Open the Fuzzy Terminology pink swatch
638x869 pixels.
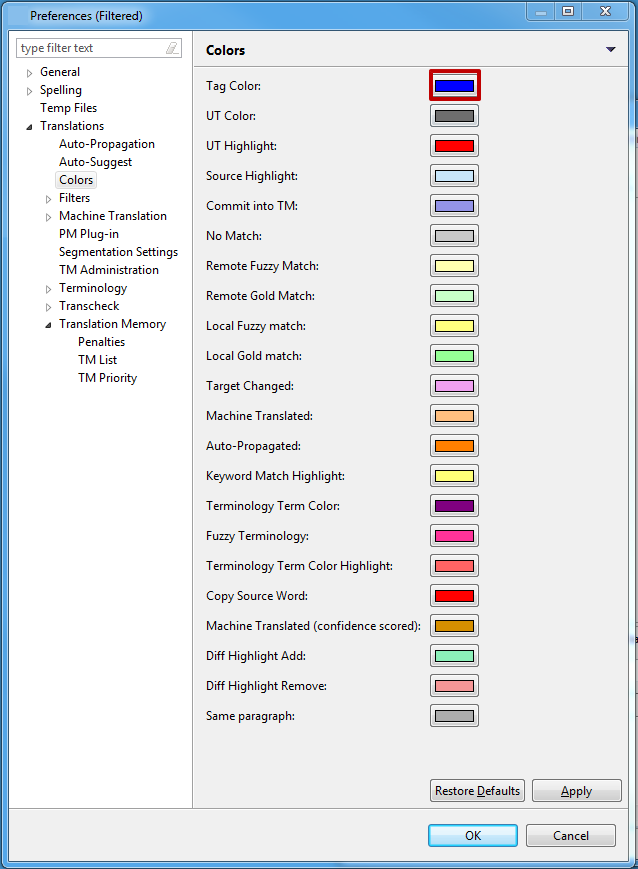coord(454,536)
